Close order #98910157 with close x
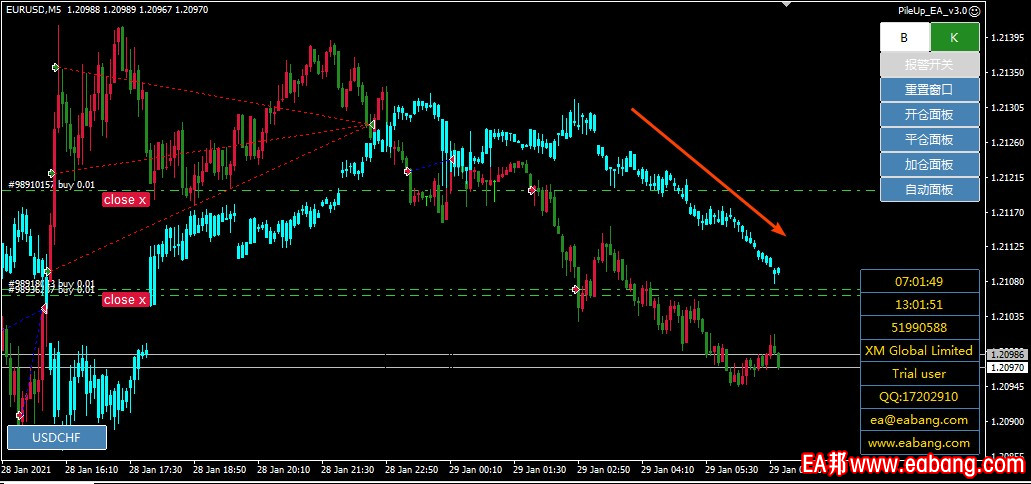 click(x=125, y=200)
